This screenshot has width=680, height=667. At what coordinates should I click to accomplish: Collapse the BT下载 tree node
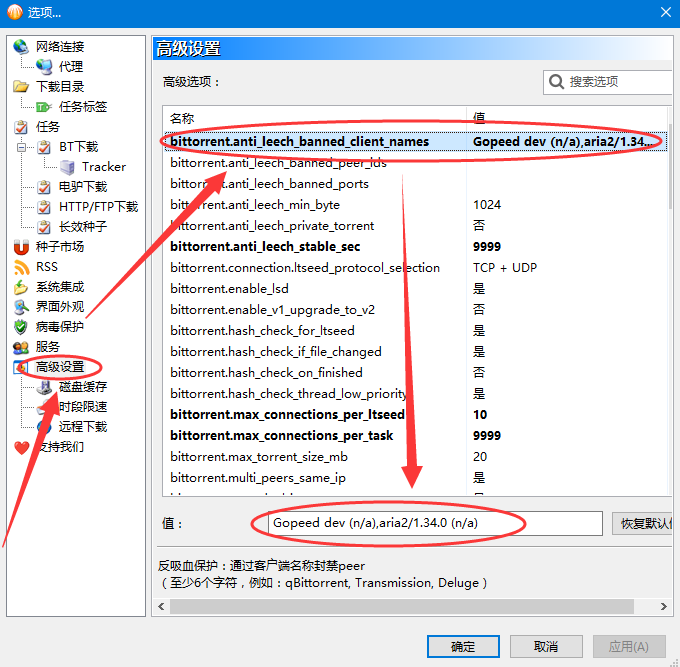click(x=21, y=147)
